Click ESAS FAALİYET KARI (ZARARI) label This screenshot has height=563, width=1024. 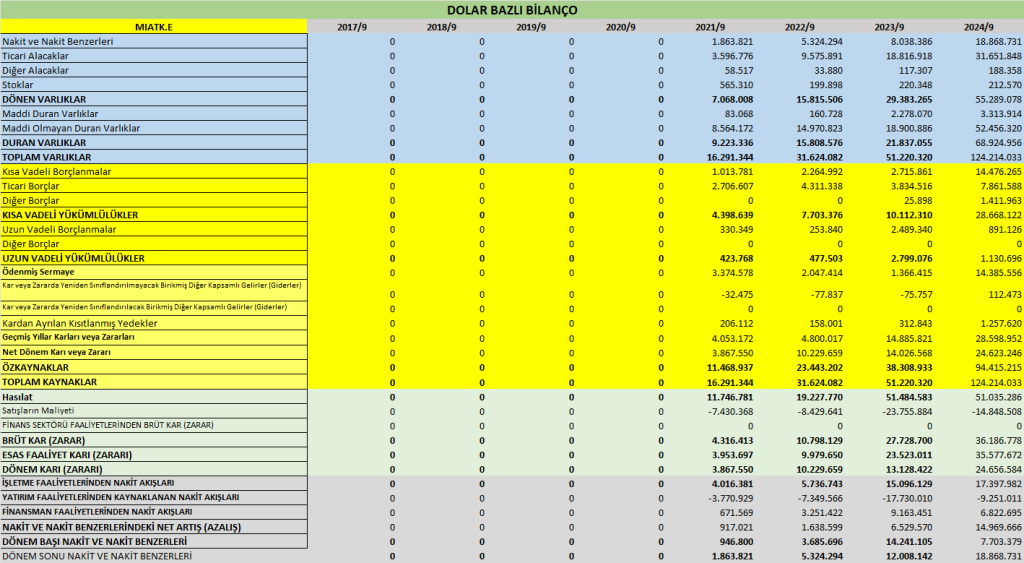[x=67, y=455]
